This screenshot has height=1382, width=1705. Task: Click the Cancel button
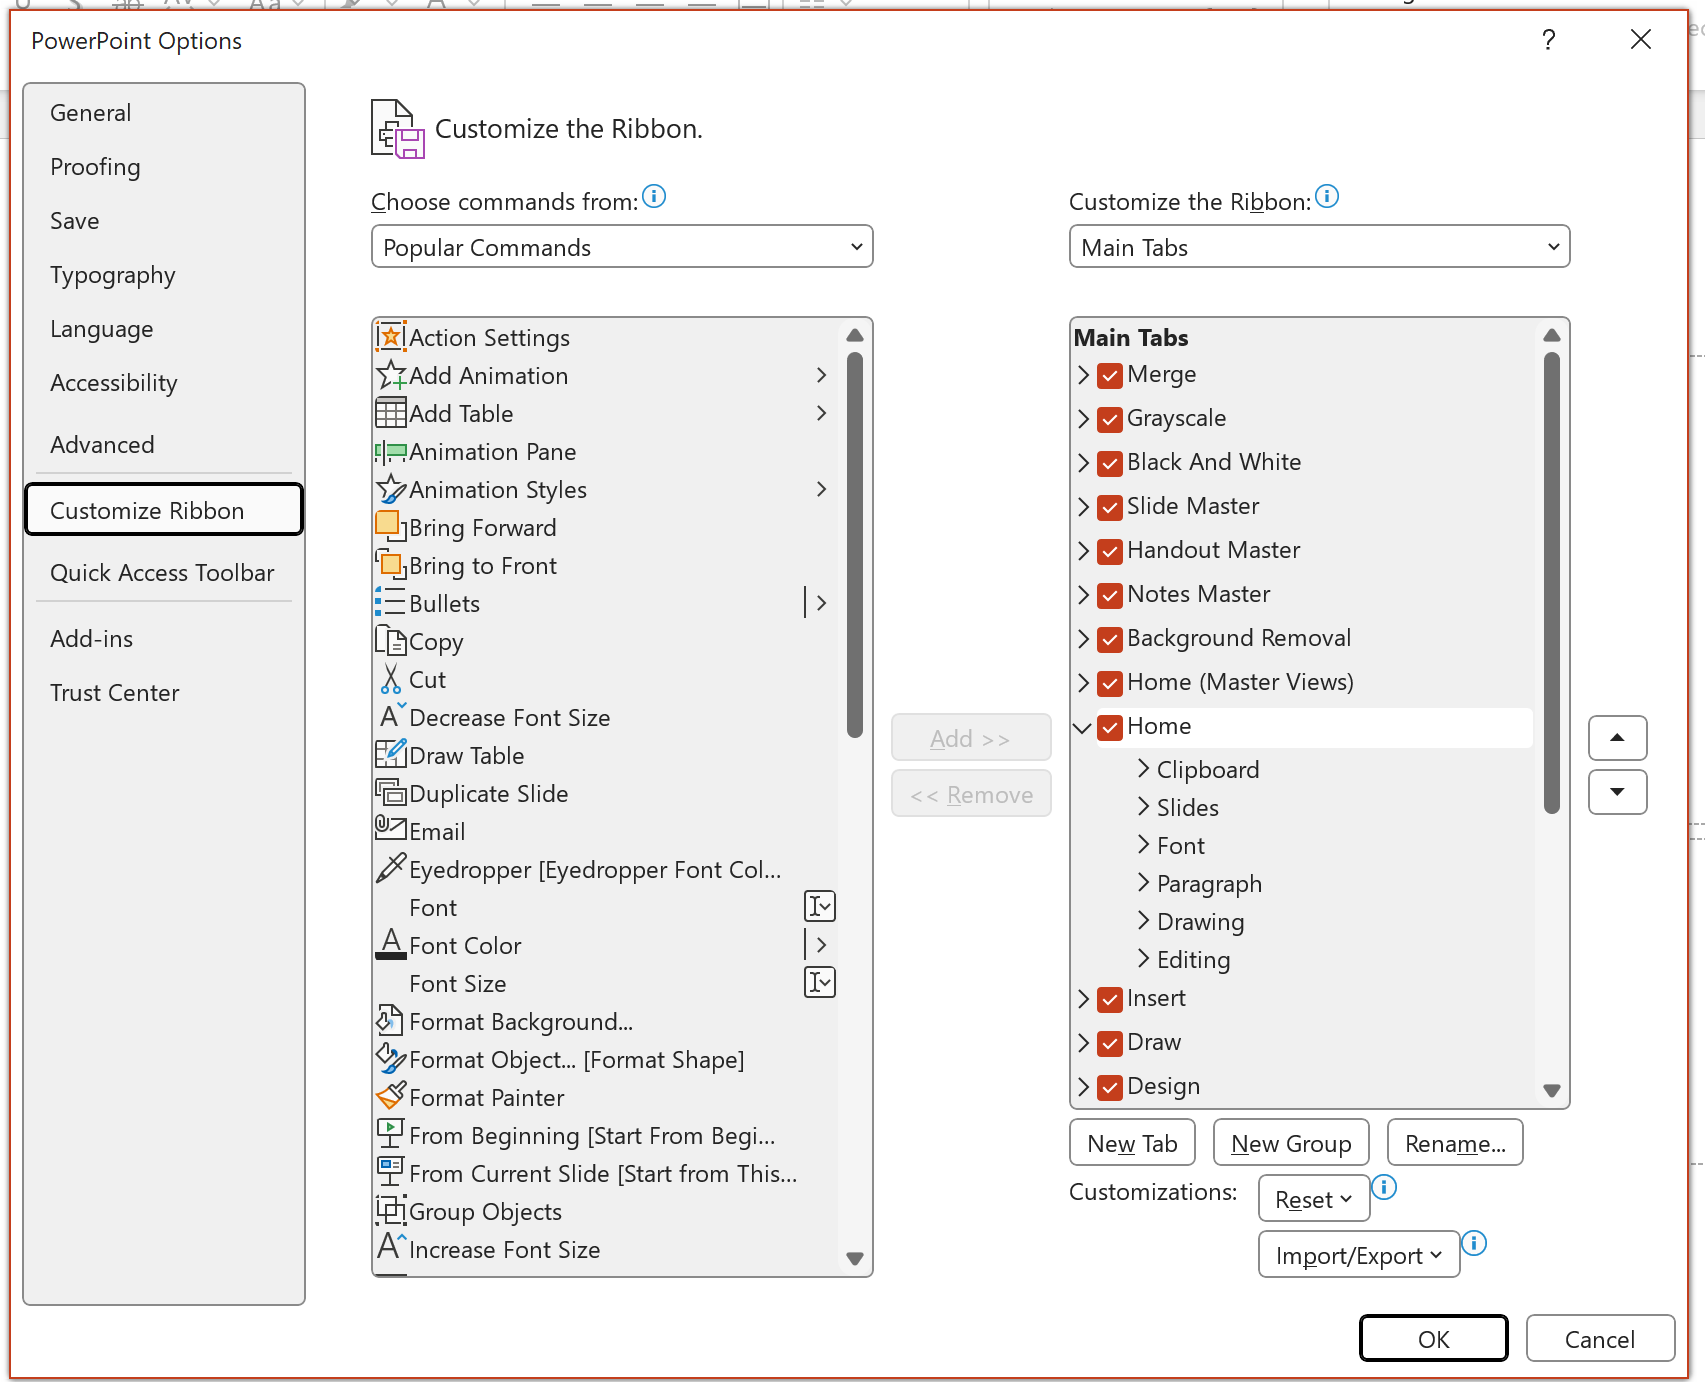tap(1600, 1339)
